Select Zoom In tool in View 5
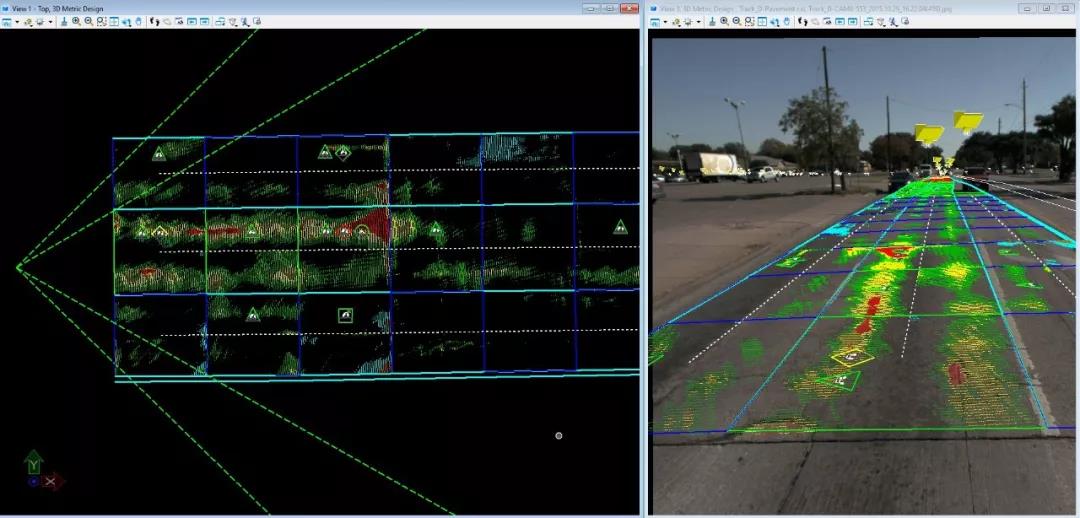The width and height of the screenshot is (1080, 518). coord(725,21)
